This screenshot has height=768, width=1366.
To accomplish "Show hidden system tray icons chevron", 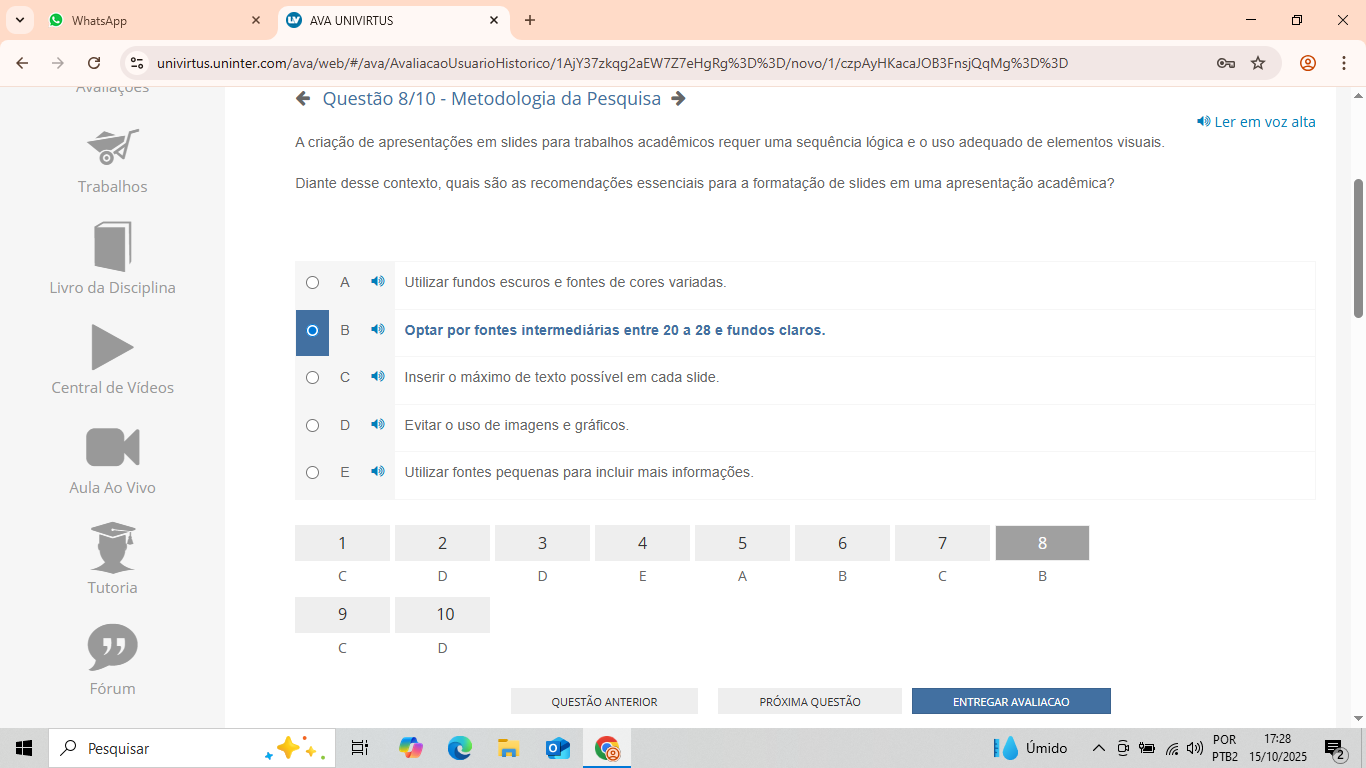I will pyautogui.click(x=1098, y=748).
